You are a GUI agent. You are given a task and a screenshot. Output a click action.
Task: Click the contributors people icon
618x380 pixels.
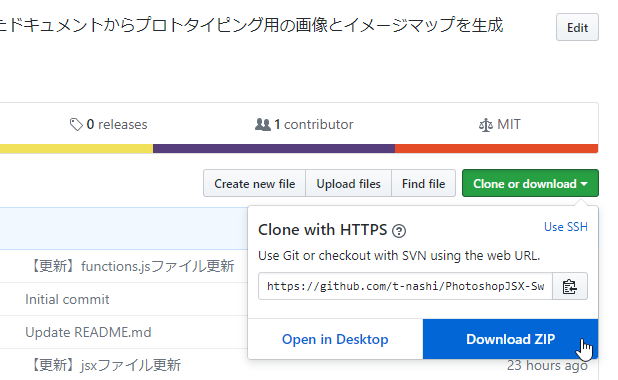tap(262, 125)
